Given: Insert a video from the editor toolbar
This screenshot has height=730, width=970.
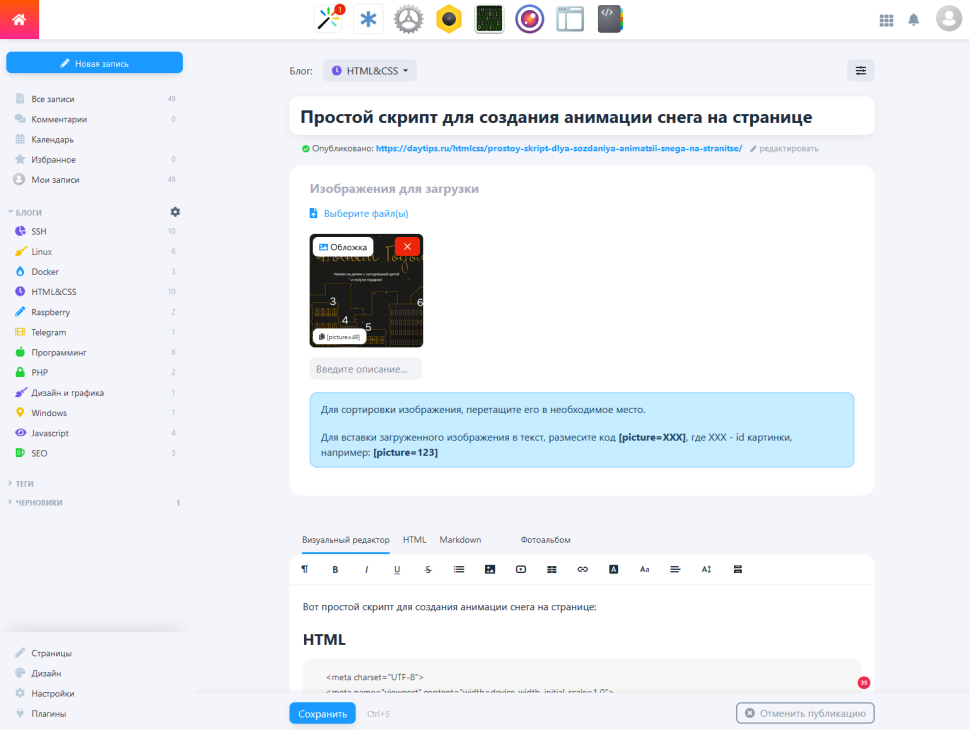Looking at the screenshot, I should coord(521,569).
